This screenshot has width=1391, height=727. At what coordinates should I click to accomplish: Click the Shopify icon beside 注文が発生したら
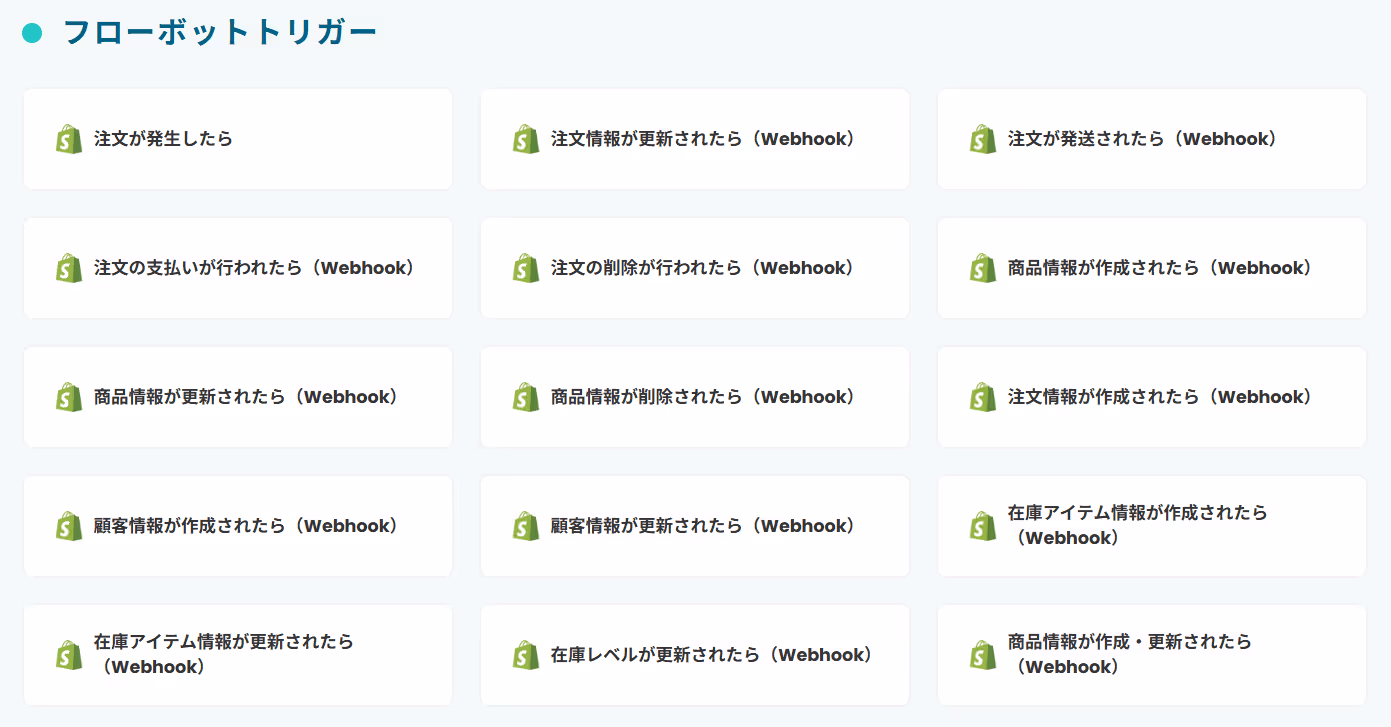69,139
